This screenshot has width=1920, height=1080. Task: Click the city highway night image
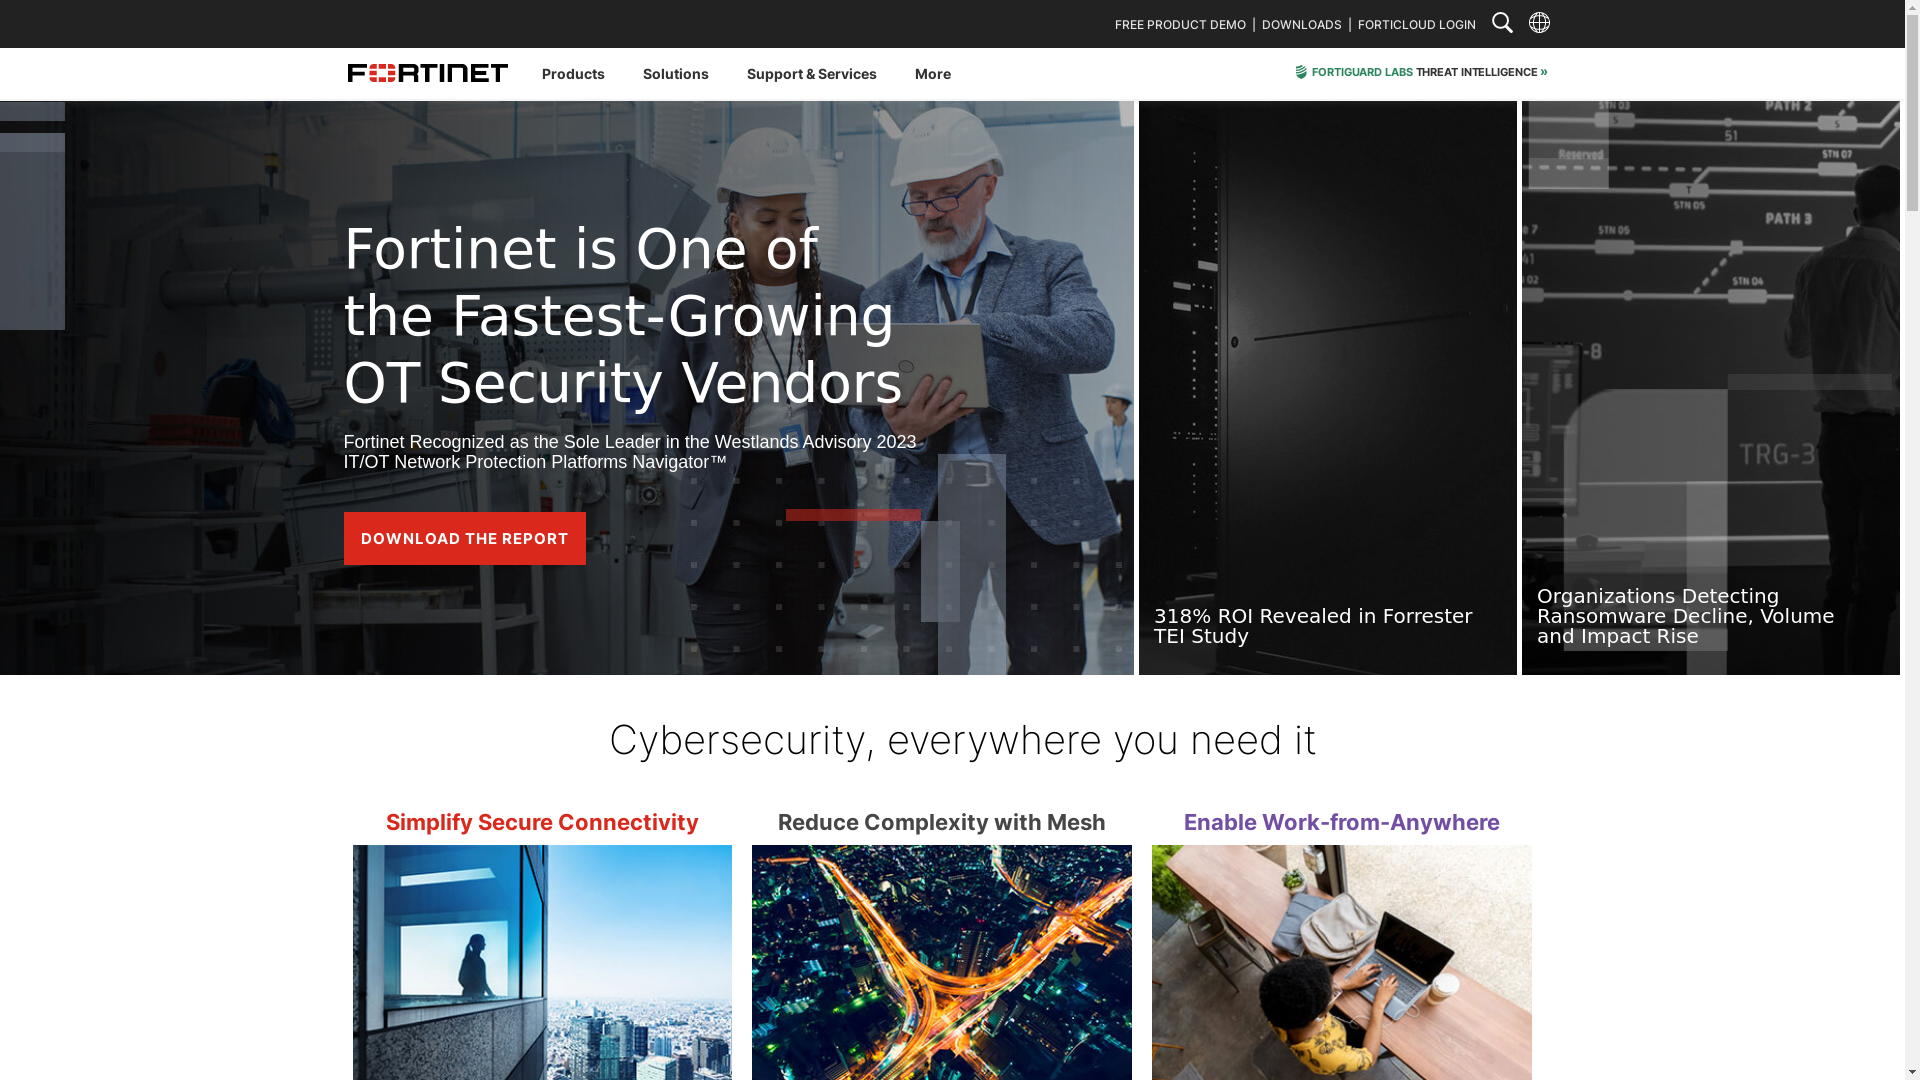pyautogui.click(x=941, y=962)
